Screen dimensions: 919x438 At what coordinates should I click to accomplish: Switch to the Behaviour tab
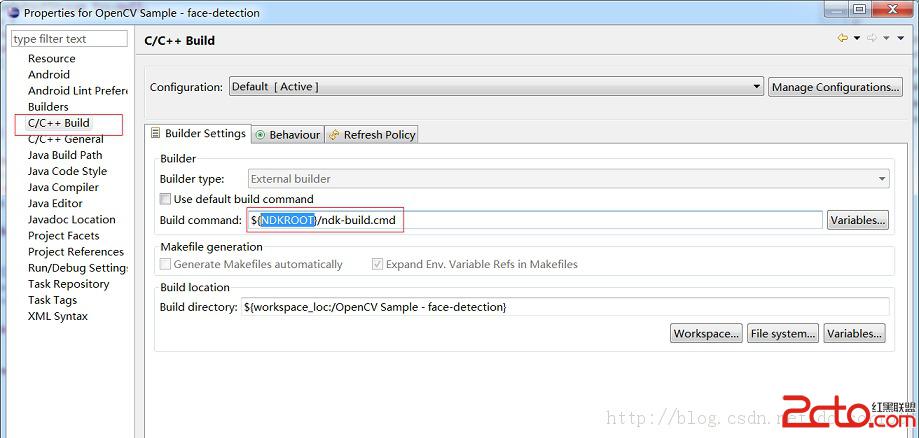pos(288,135)
